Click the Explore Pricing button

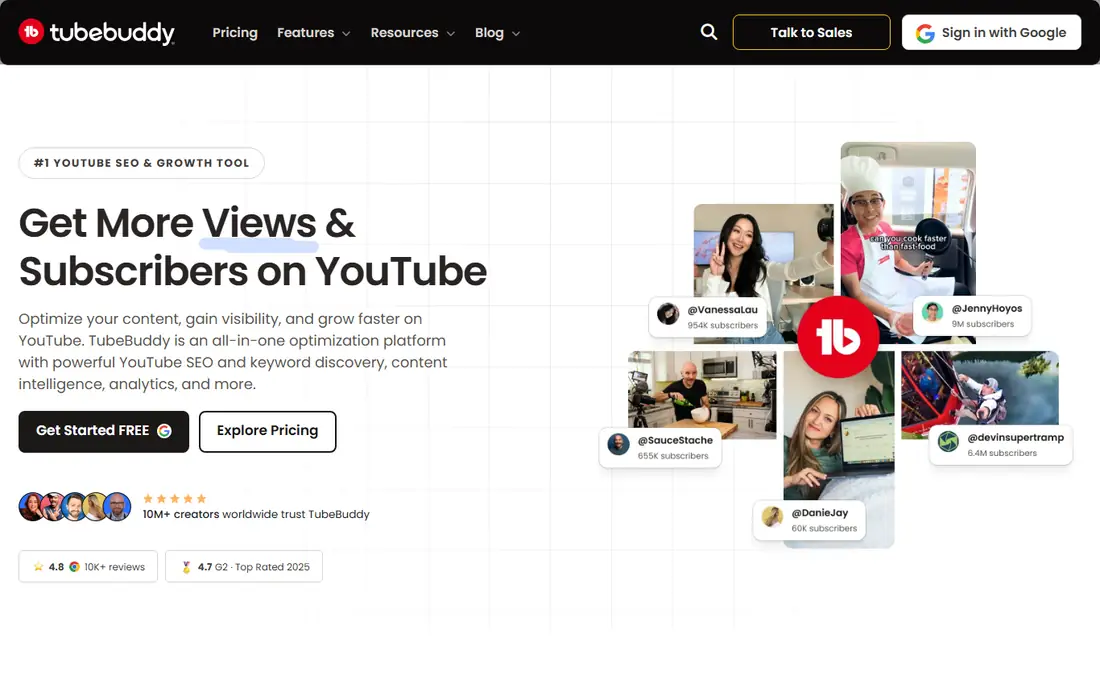267,431
